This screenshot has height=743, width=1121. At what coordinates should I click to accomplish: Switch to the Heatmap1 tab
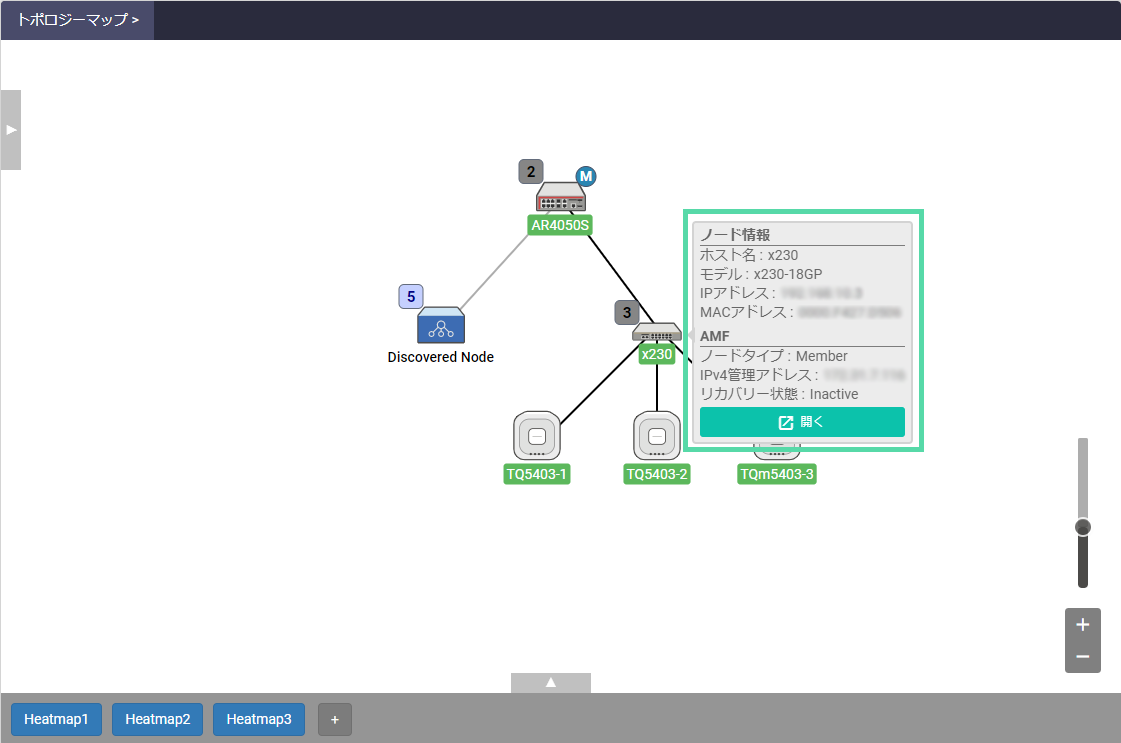tap(56, 719)
